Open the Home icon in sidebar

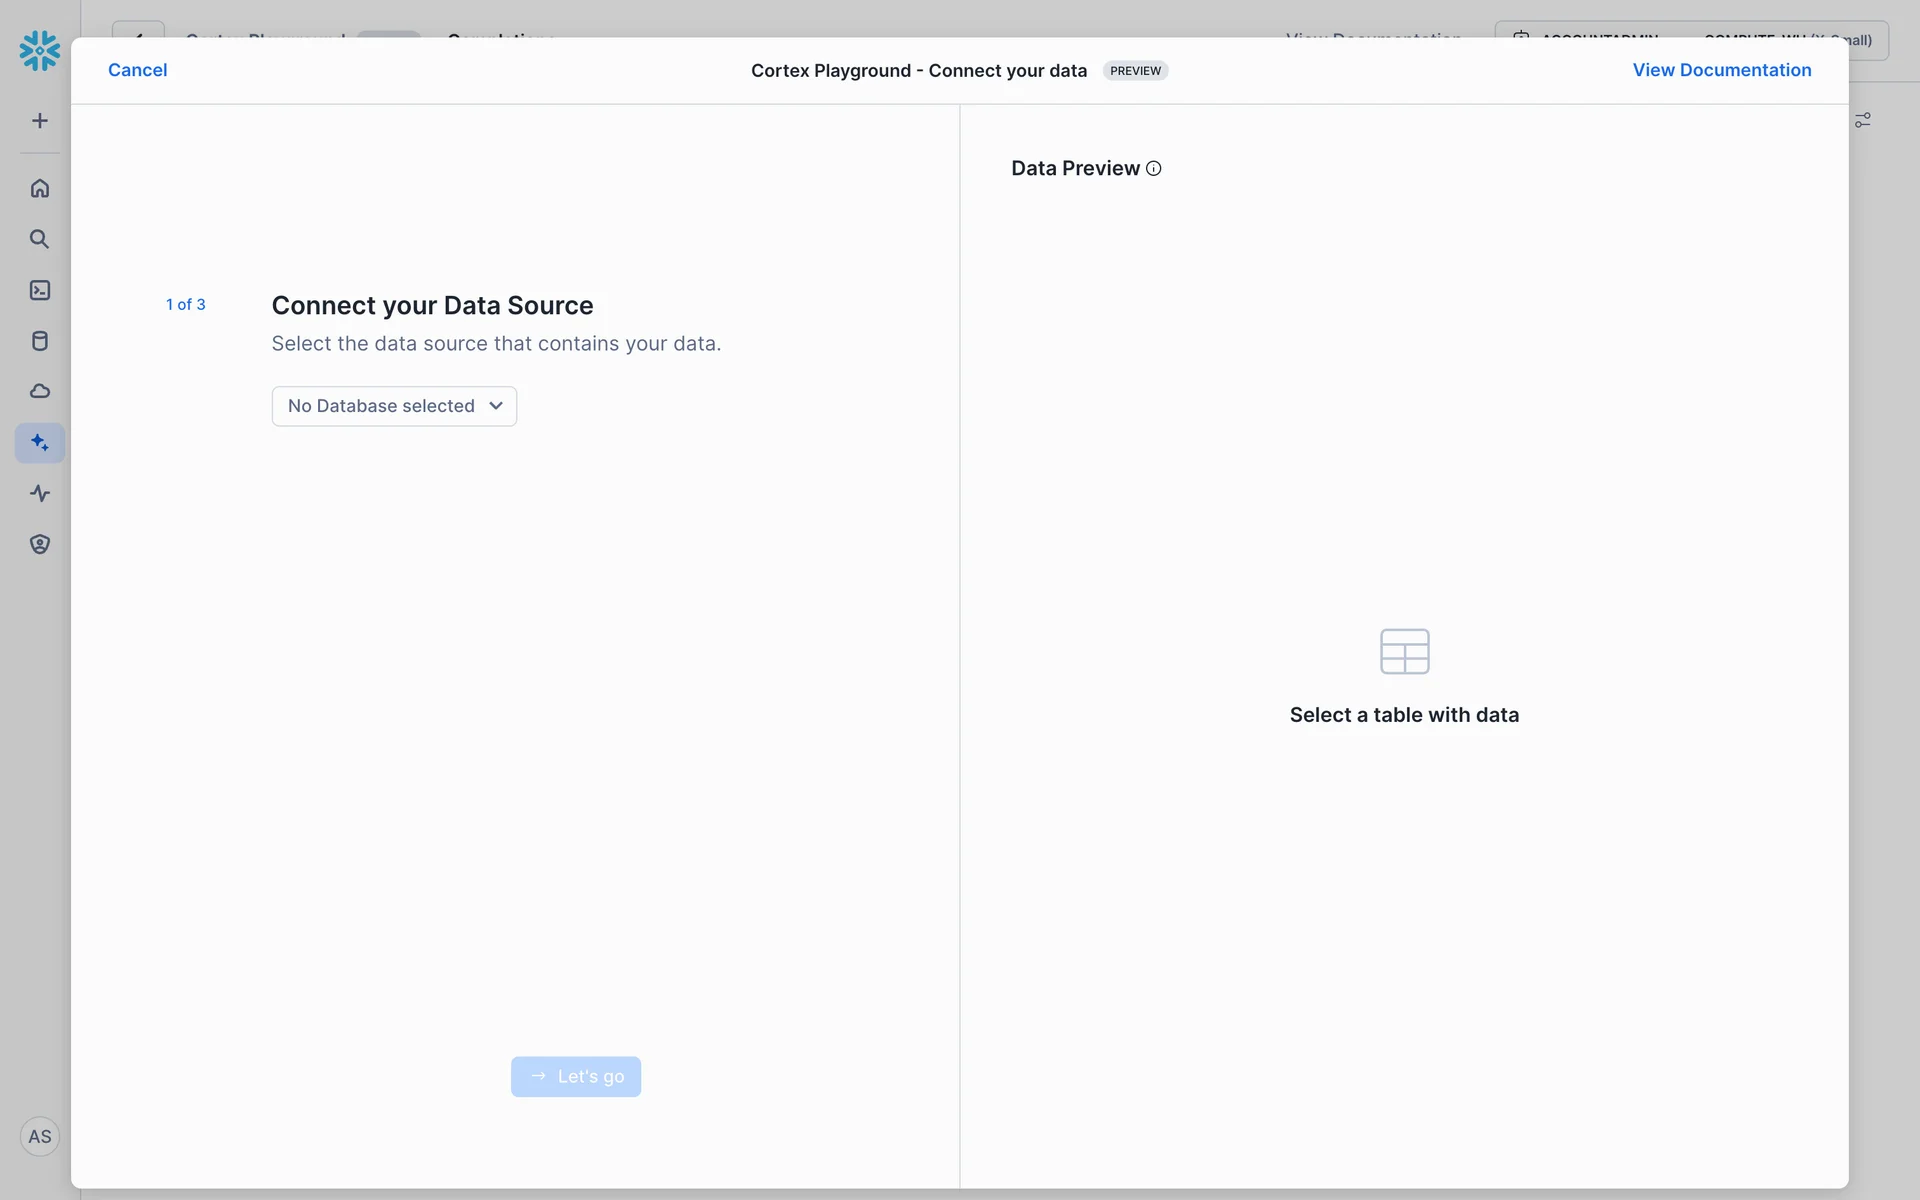[40, 188]
